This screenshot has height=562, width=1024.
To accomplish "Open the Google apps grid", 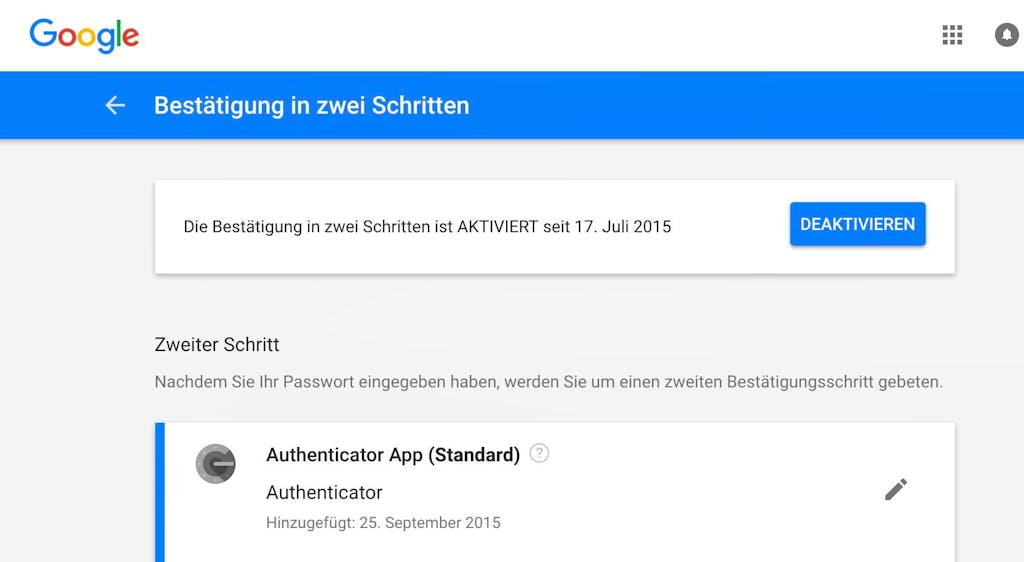I will pyautogui.click(x=952, y=35).
